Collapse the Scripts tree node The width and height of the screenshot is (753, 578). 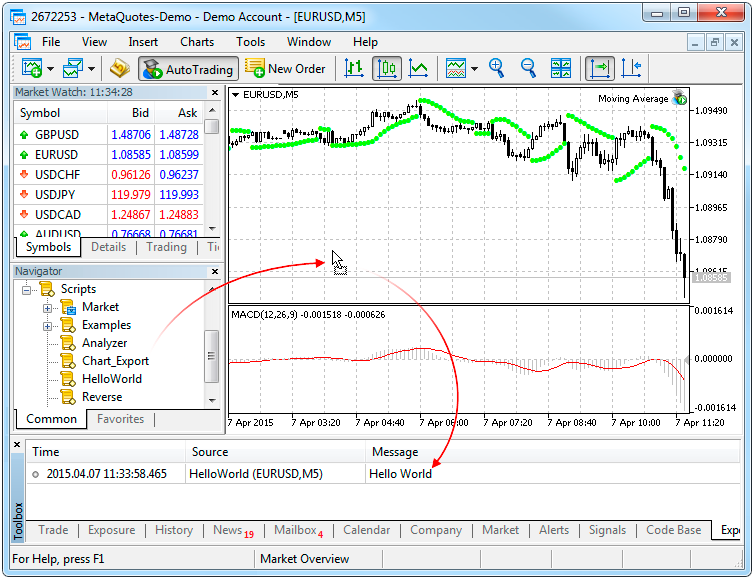coord(26,289)
